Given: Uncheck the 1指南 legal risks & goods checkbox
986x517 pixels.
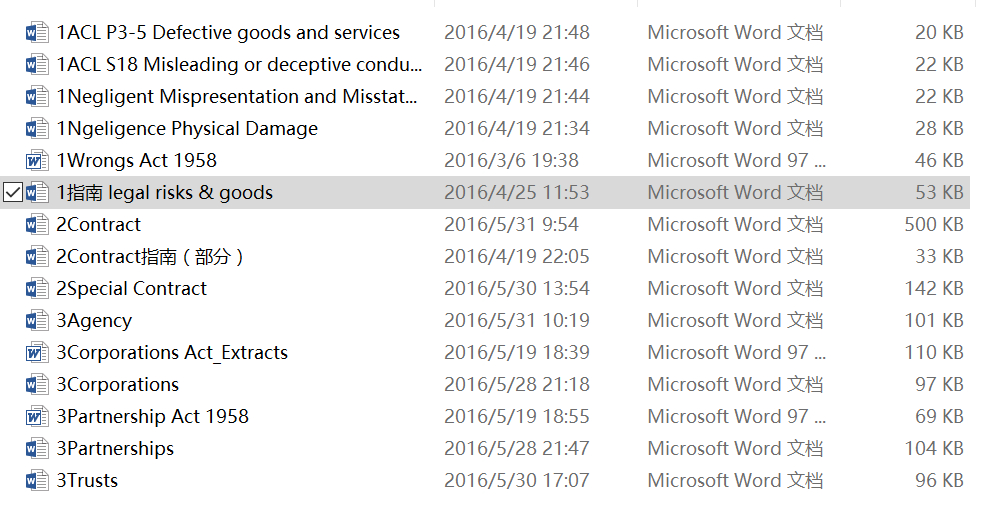Looking at the screenshot, I should (x=13, y=193).
